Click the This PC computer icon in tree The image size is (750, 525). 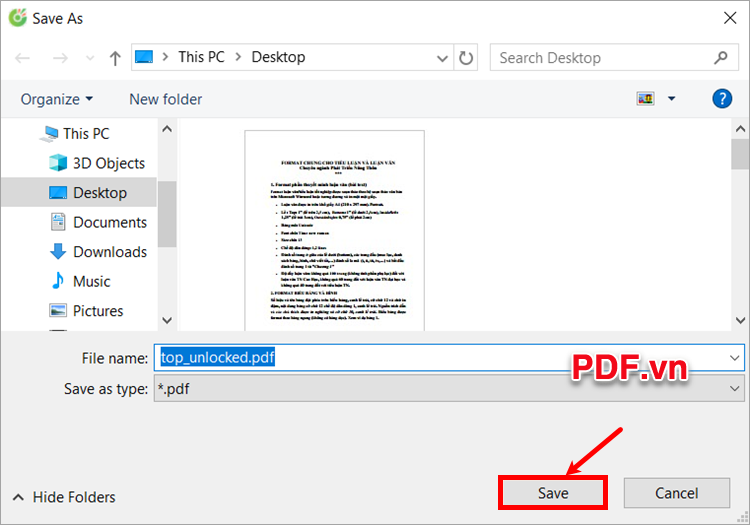pos(49,133)
